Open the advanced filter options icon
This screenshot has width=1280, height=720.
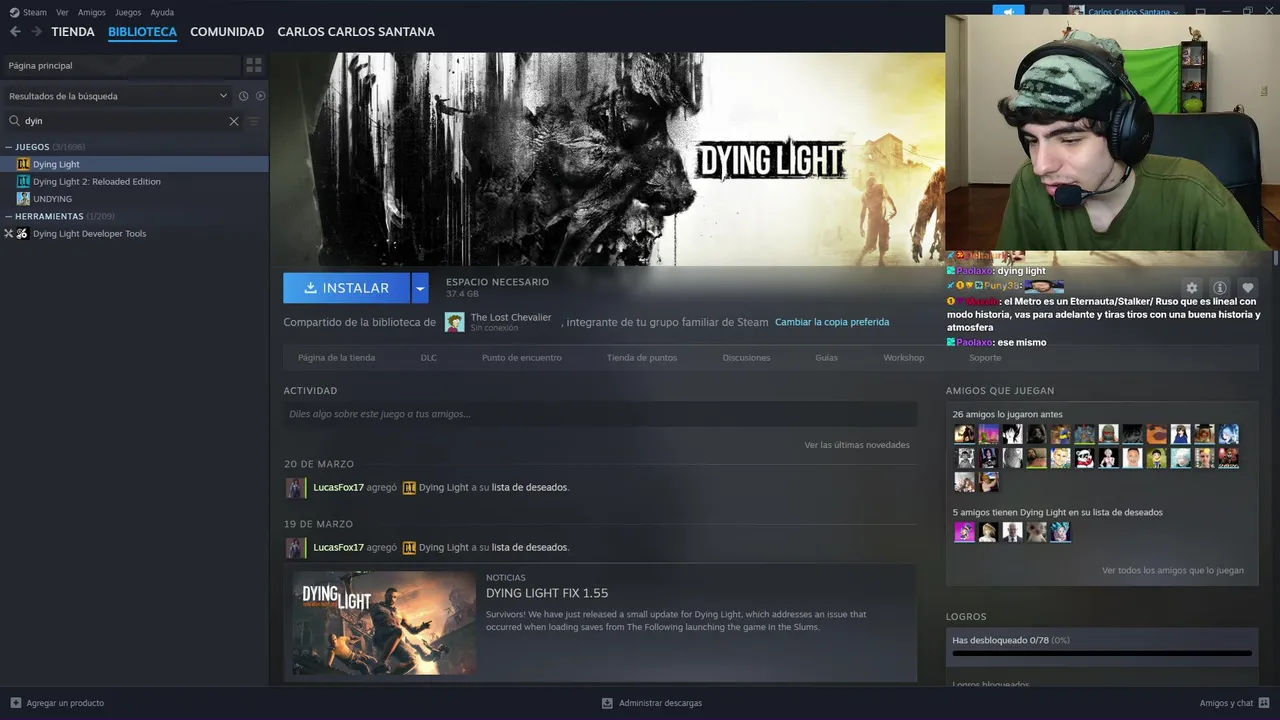pyautogui.click(x=254, y=121)
